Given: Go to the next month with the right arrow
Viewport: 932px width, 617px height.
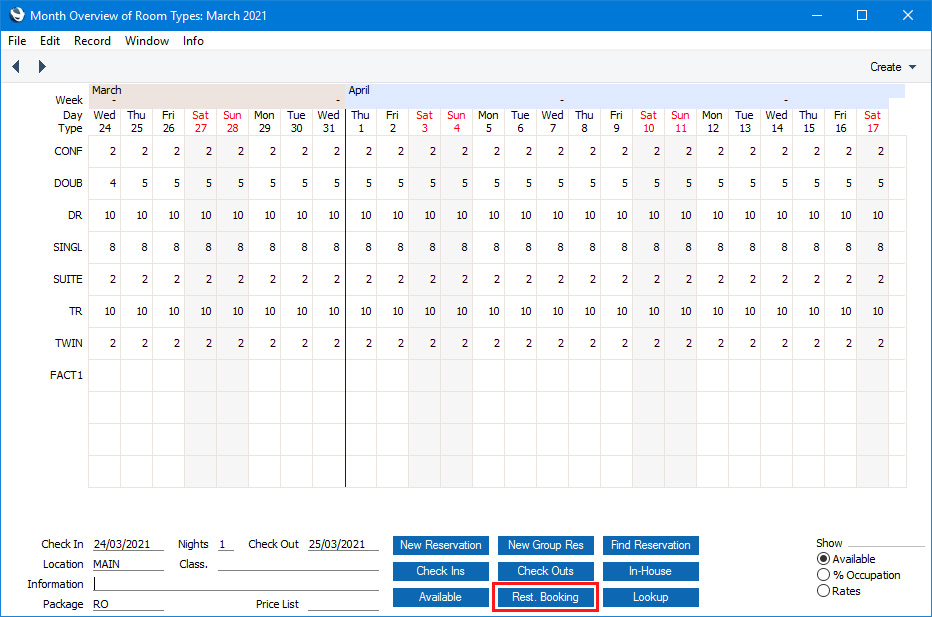Looking at the screenshot, I should click(42, 67).
